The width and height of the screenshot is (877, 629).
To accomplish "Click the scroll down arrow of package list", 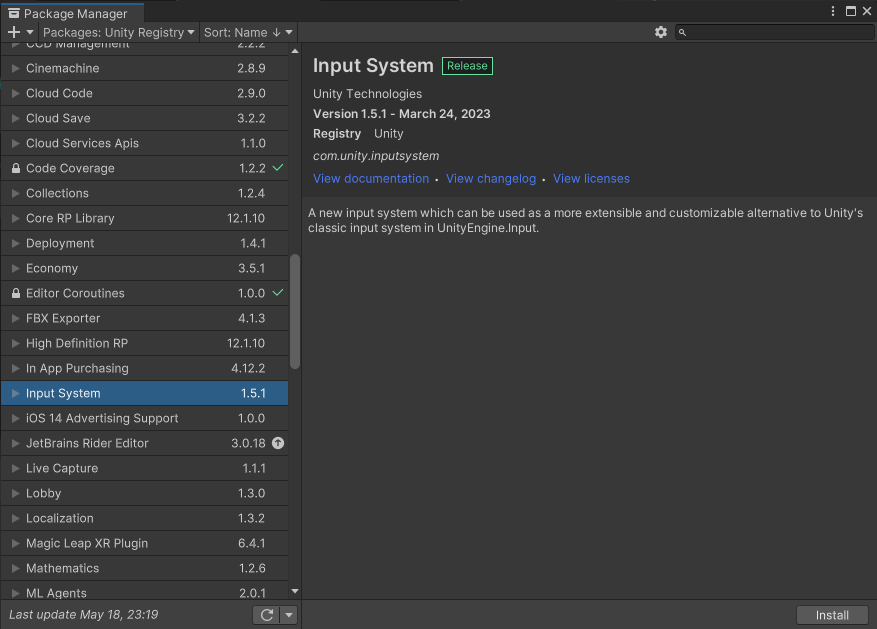I will tap(295, 591).
